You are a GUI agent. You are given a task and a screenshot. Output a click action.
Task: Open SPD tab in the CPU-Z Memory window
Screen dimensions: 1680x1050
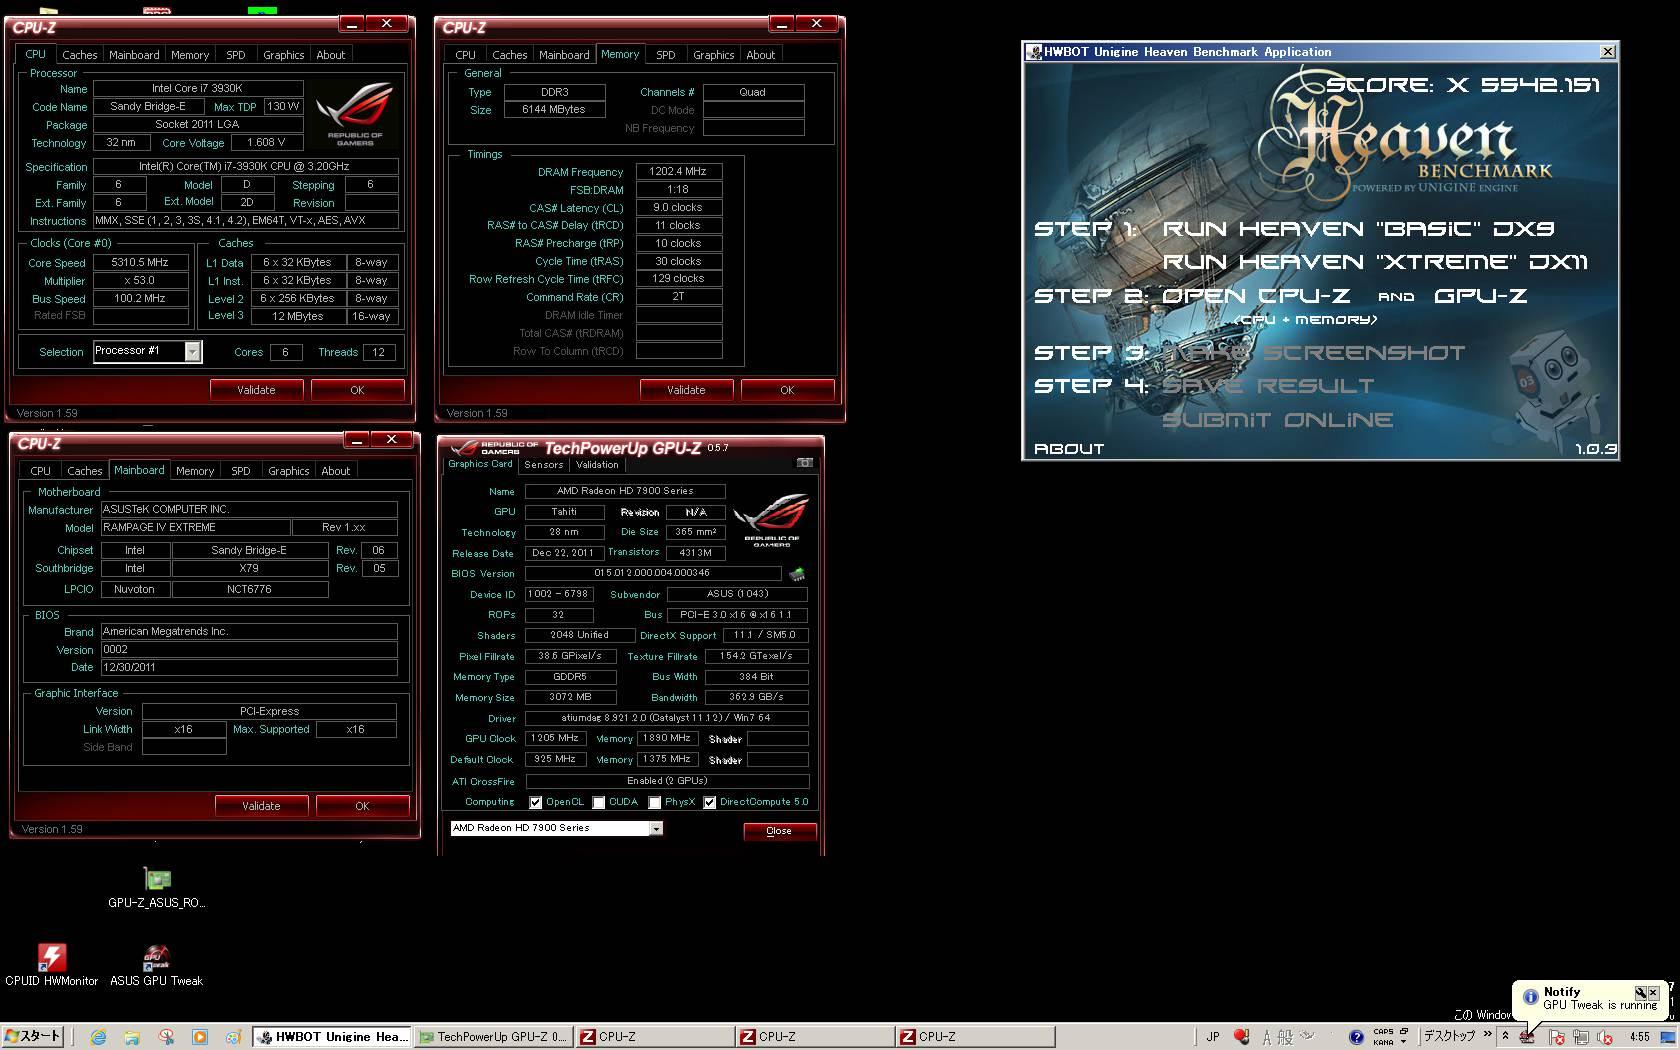[666, 55]
